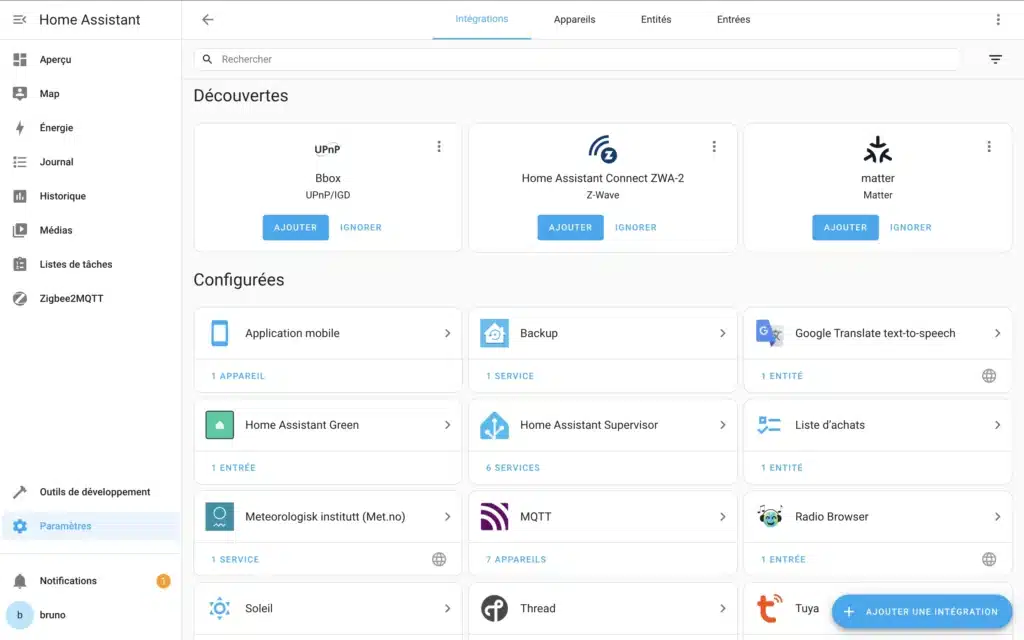Click the Liste d'achats checklist icon
The height and width of the screenshot is (640, 1024).
pyautogui.click(x=769, y=425)
